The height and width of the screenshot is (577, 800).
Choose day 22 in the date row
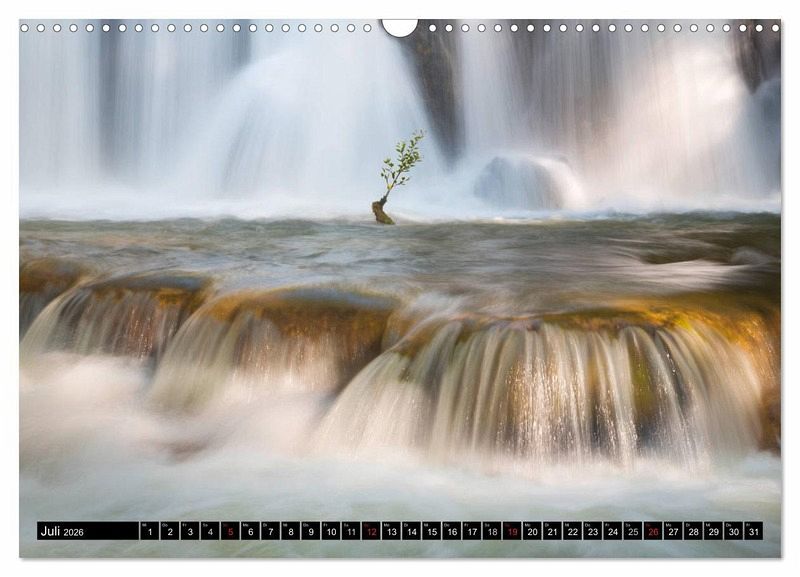pyautogui.click(x=572, y=531)
